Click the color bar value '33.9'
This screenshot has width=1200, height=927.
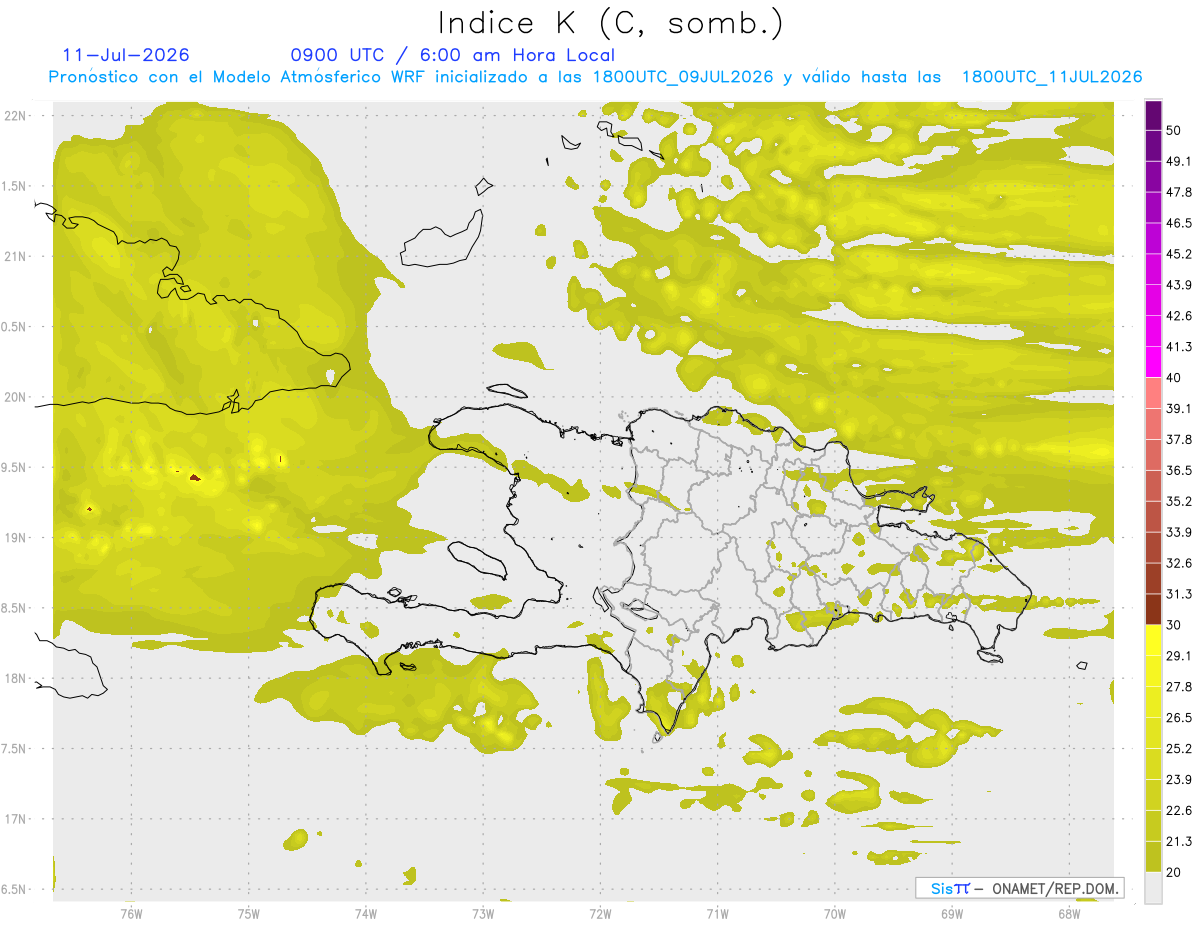(1179, 532)
